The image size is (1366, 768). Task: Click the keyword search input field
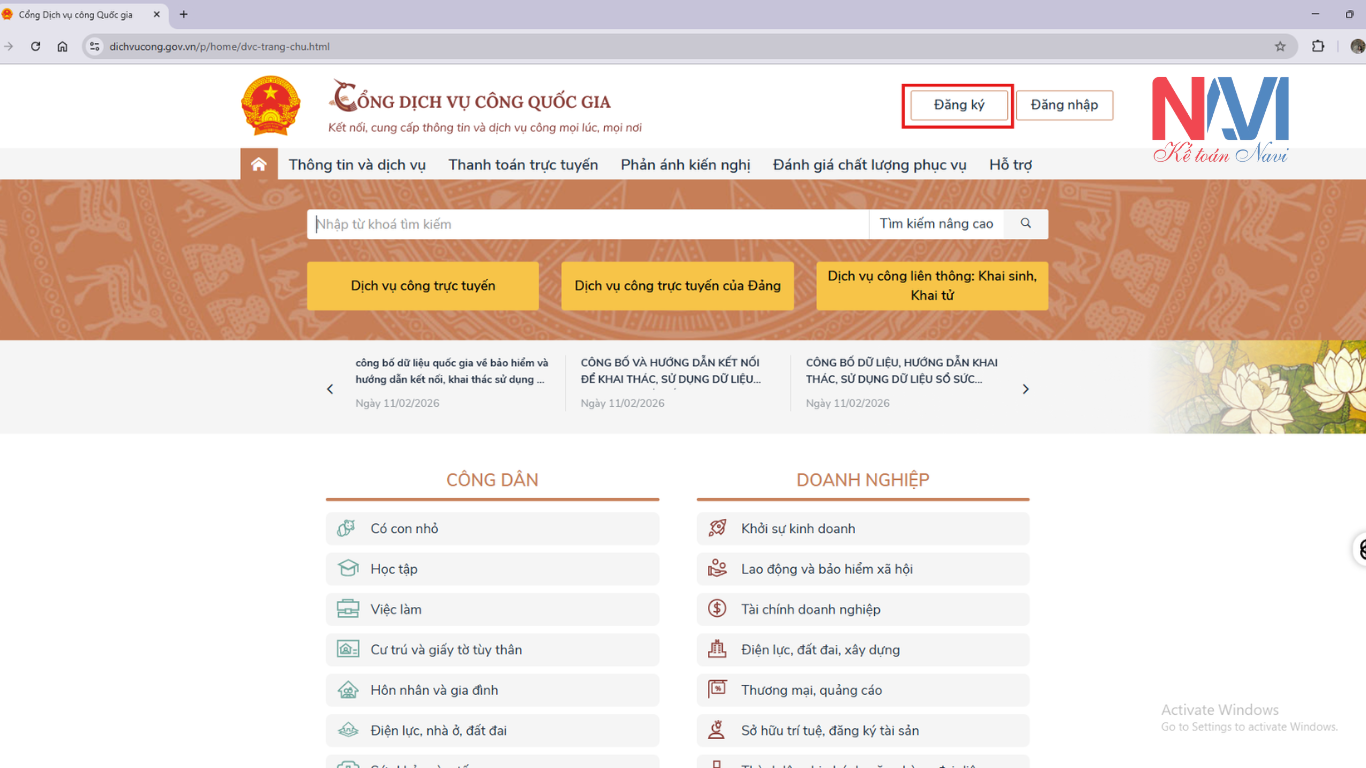[x=588, y=224]
